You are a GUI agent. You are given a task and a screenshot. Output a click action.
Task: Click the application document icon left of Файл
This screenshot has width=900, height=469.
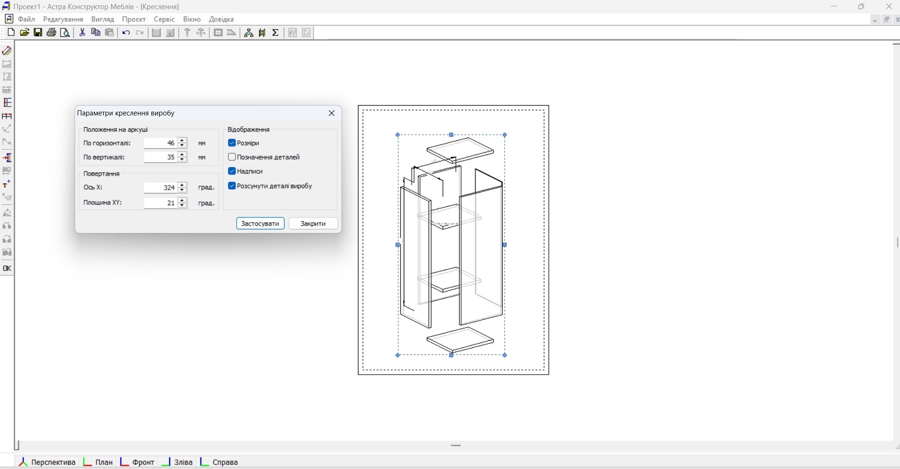9,19
